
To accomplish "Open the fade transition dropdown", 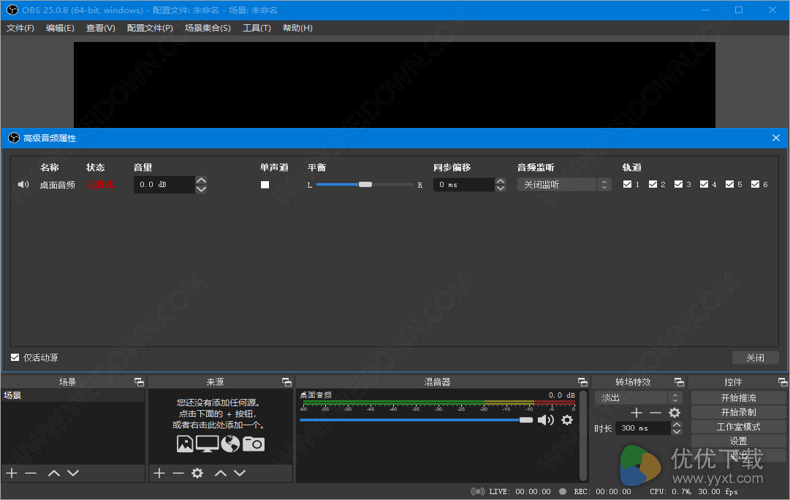I will pyautogui.click(x=639, y=398).
